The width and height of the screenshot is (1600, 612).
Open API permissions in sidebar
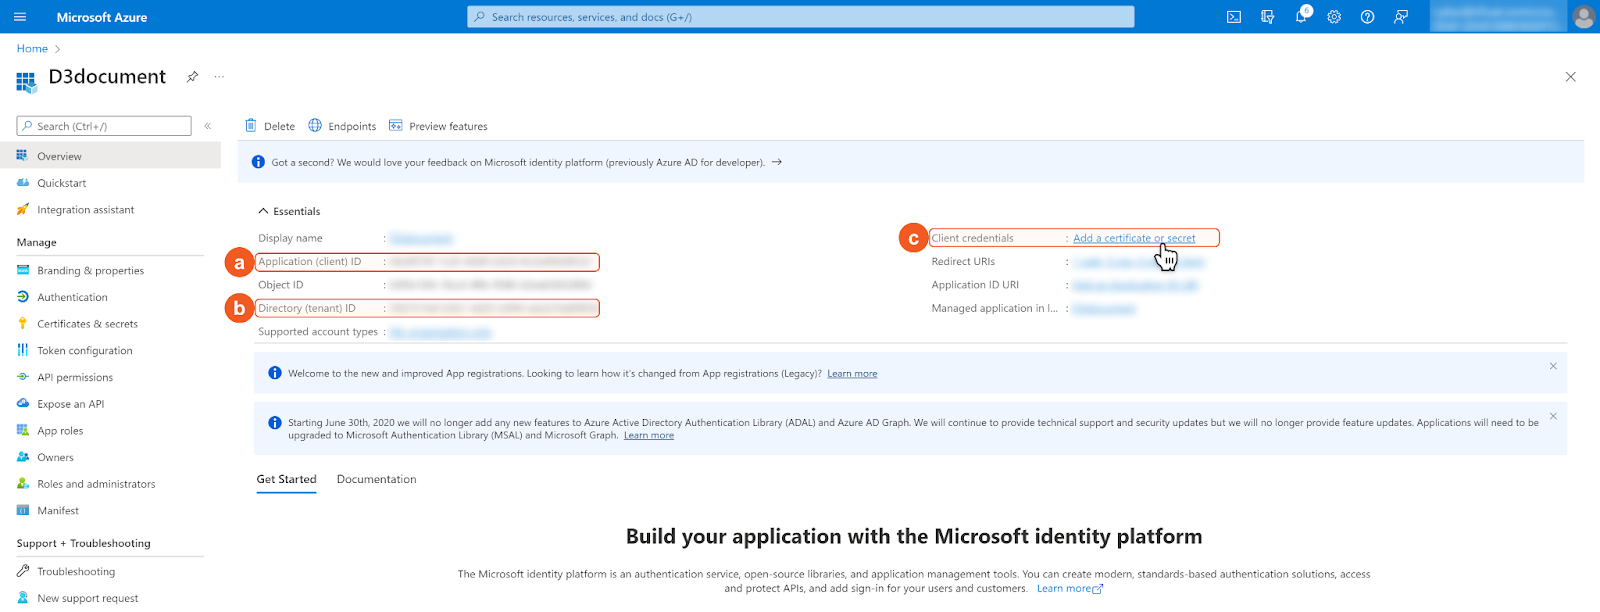75,377
